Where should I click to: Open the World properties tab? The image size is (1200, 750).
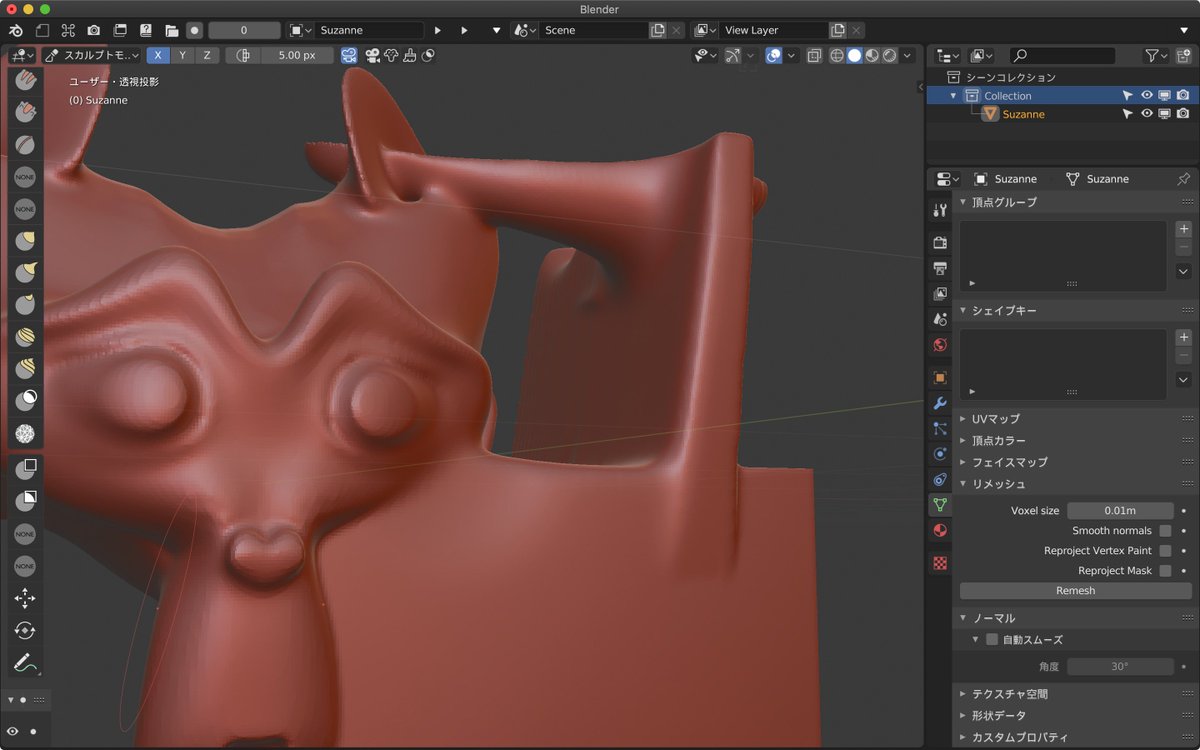940,345
